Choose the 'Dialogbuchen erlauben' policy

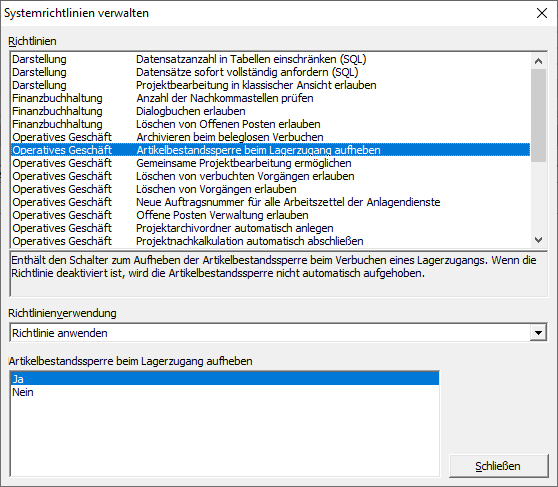270,111
